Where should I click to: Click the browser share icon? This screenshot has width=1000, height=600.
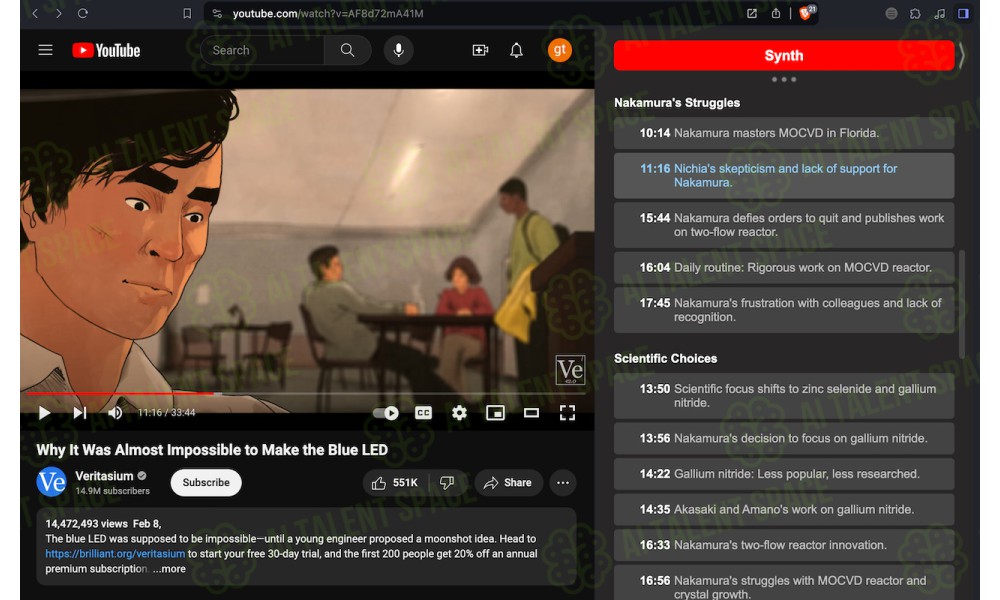coord(776,13)
